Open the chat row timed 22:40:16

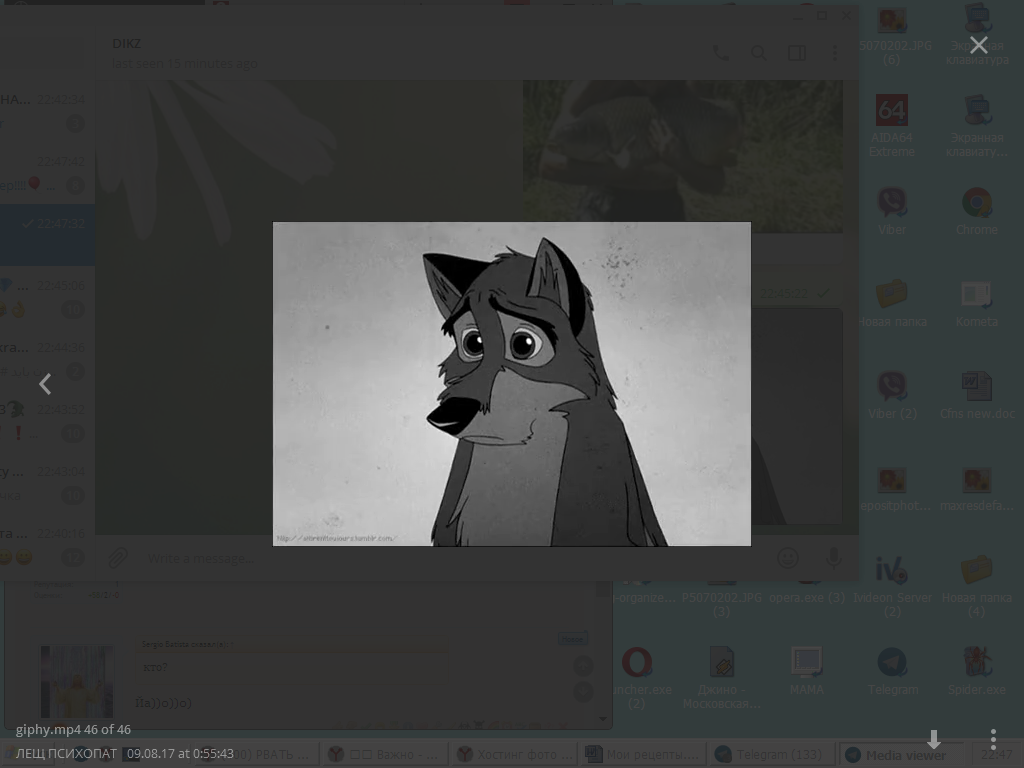click(47, 545)
